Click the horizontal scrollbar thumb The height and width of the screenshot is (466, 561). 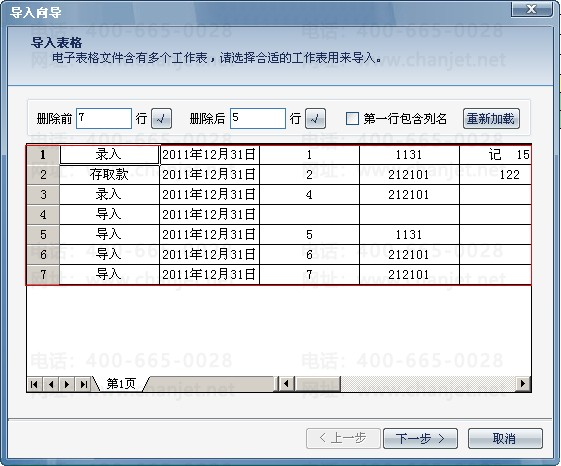pyautogui.click(x=318, y=384)
